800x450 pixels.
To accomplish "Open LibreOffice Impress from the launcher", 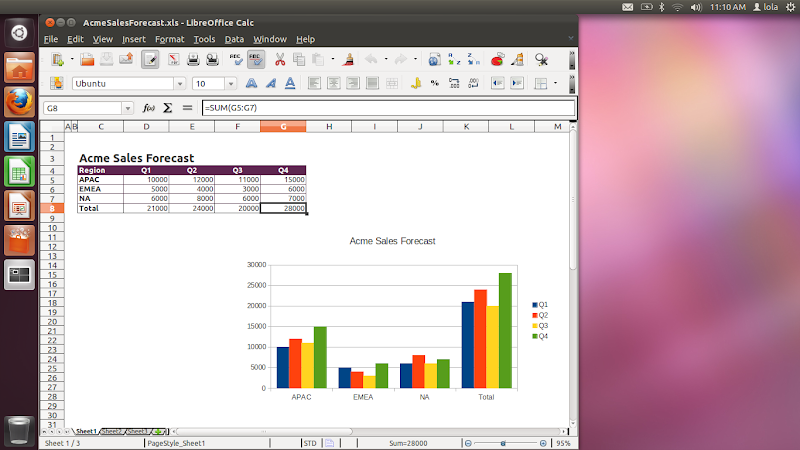I will [x=18, y=206].
